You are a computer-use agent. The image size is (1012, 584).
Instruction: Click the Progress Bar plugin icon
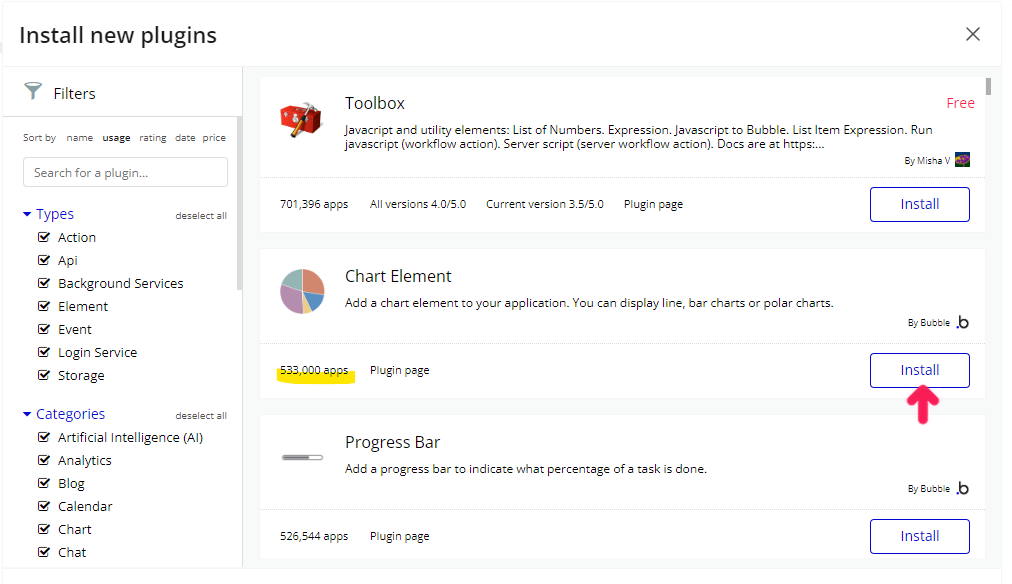[x=302, y=458]
